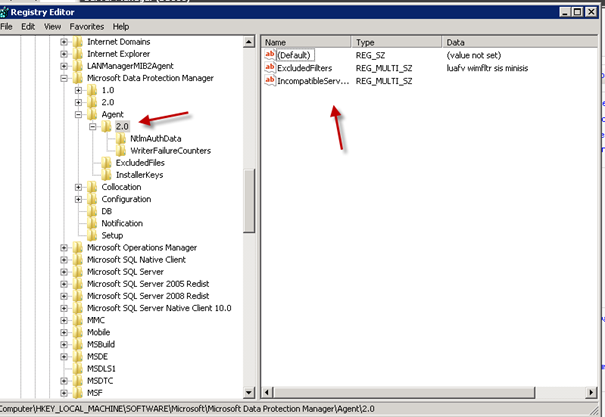Click the WriterFailureCounters folder icon
605x417 pixels.
(x=121, y=151)
